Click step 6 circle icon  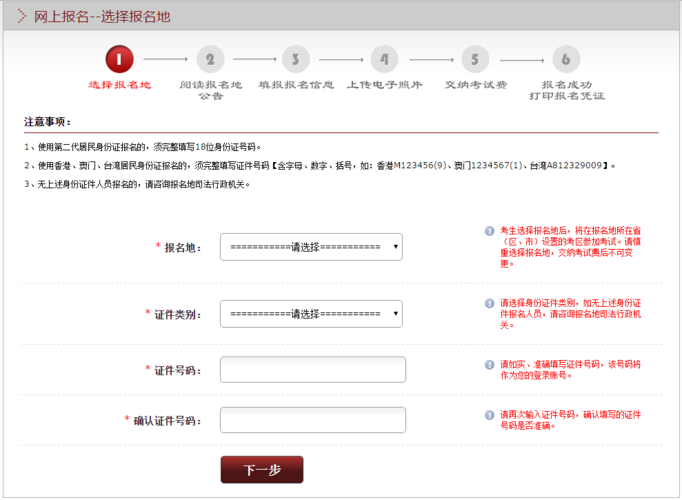click(x=566, y=59)
